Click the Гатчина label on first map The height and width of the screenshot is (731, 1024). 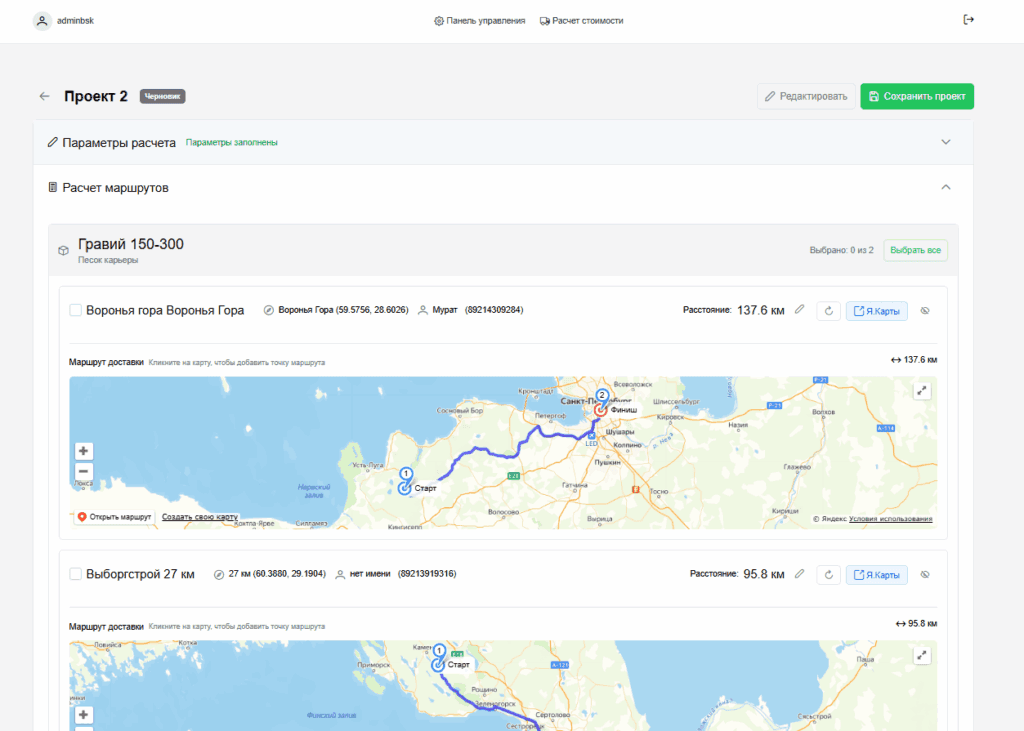pyautogui.click(x=575, y=485)
